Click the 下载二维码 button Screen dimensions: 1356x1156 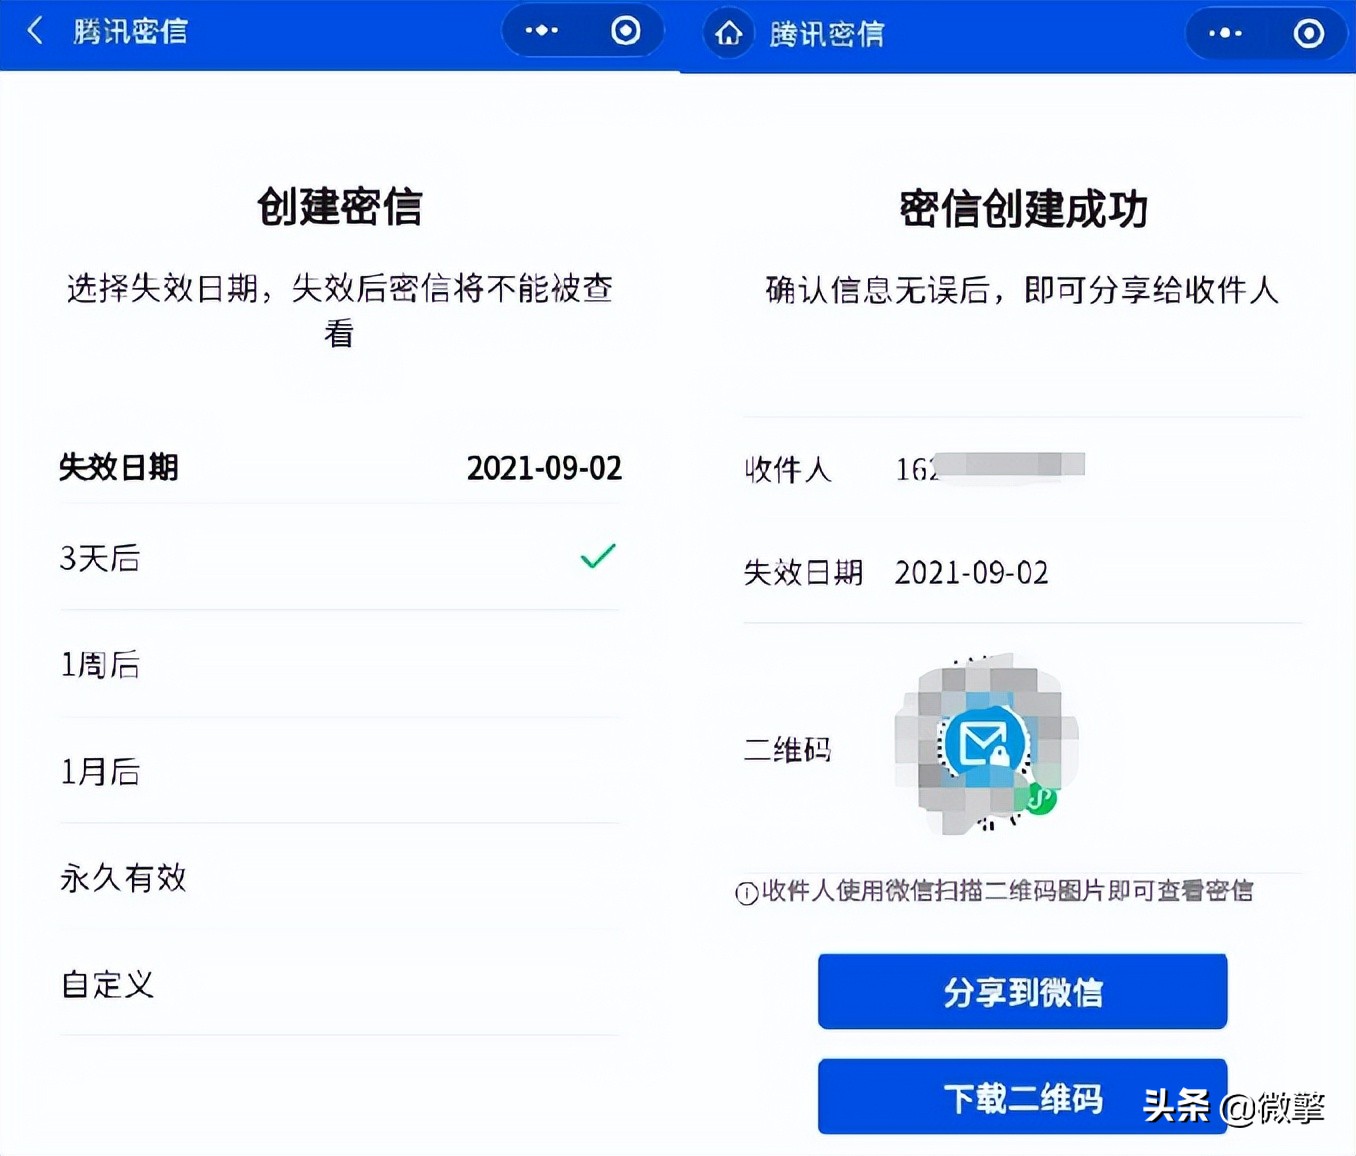pos(1022,1097)
